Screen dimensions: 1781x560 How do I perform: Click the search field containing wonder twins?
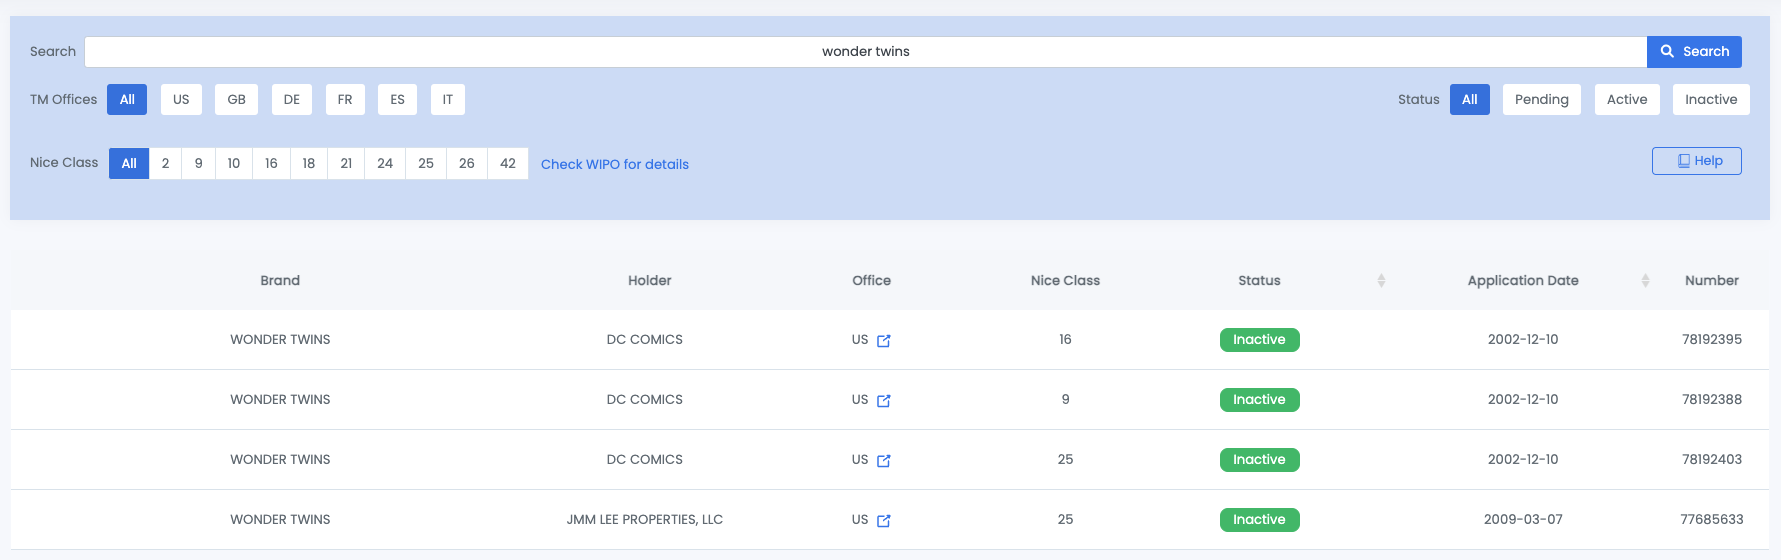point(865,52)
